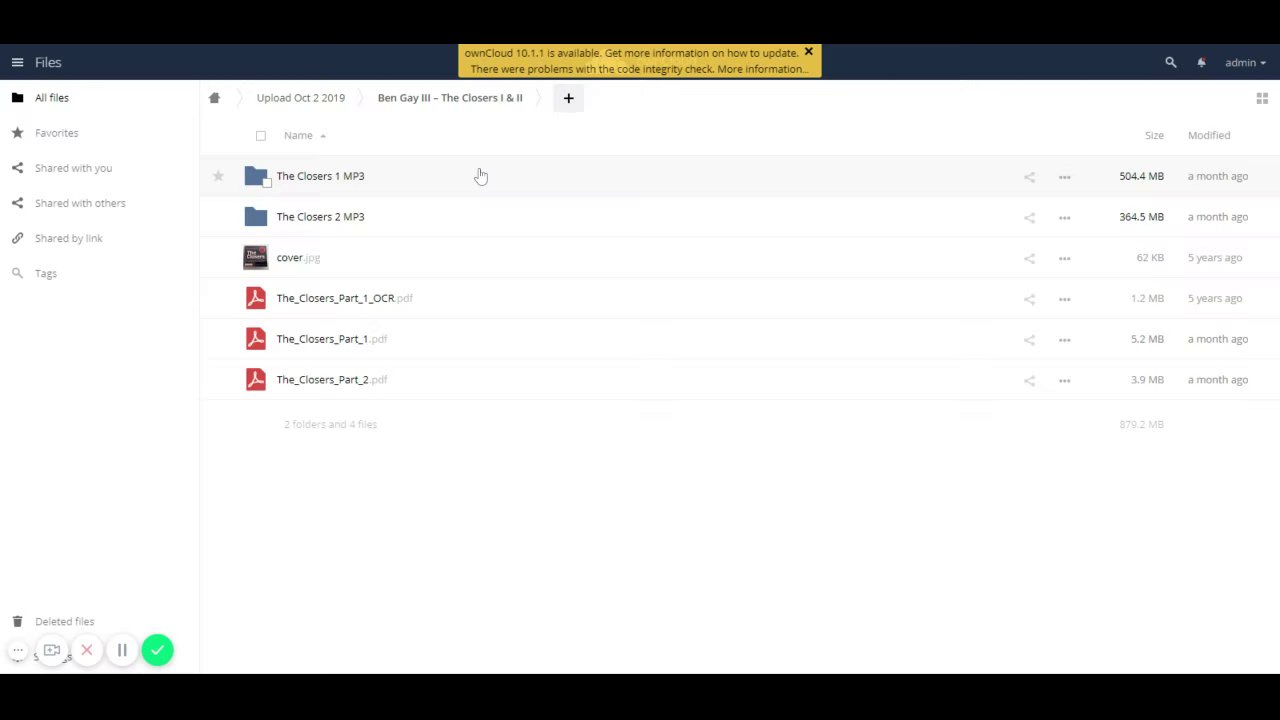The height and width of the screenshot is (720, 1280).
Task: Open The Closers 2 MP3 folder
Action: 320,217
